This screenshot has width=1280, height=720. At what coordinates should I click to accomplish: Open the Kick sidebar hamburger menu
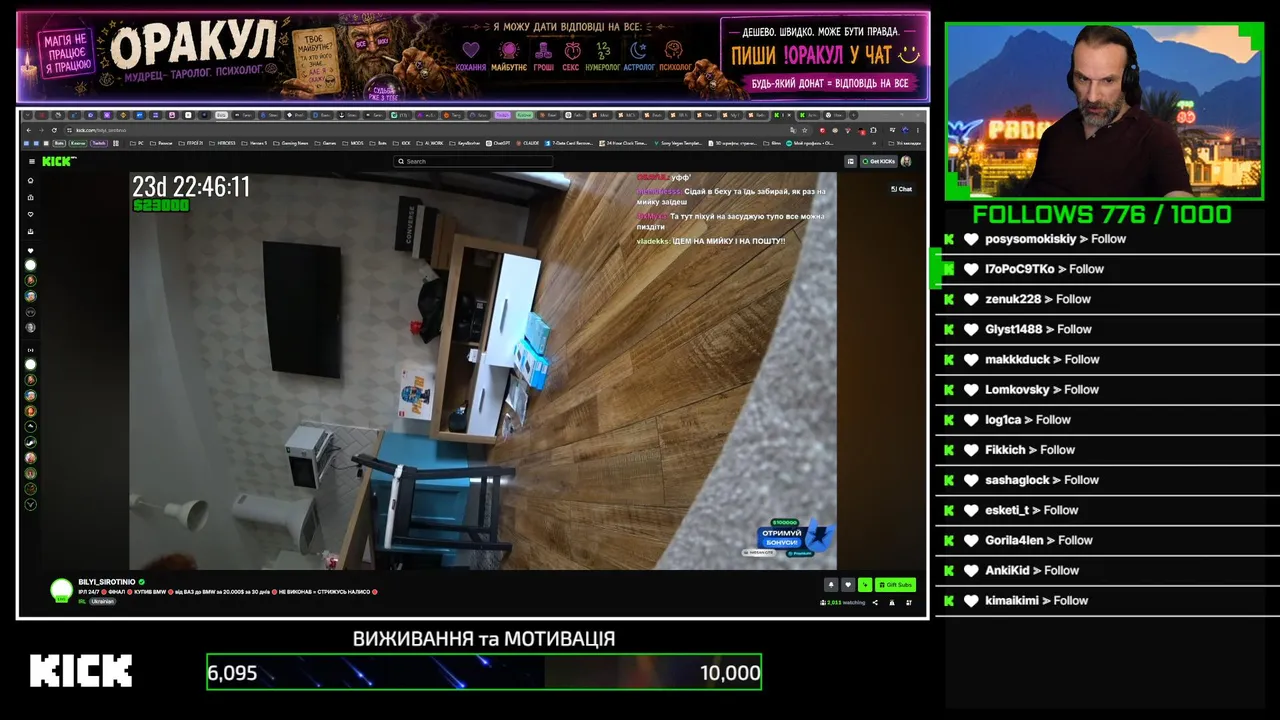click(x=31, y=161)
